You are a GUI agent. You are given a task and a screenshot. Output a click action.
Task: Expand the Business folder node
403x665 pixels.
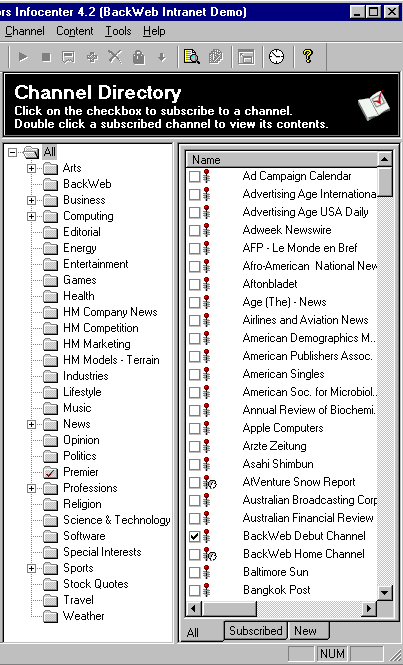pos(31,200)
